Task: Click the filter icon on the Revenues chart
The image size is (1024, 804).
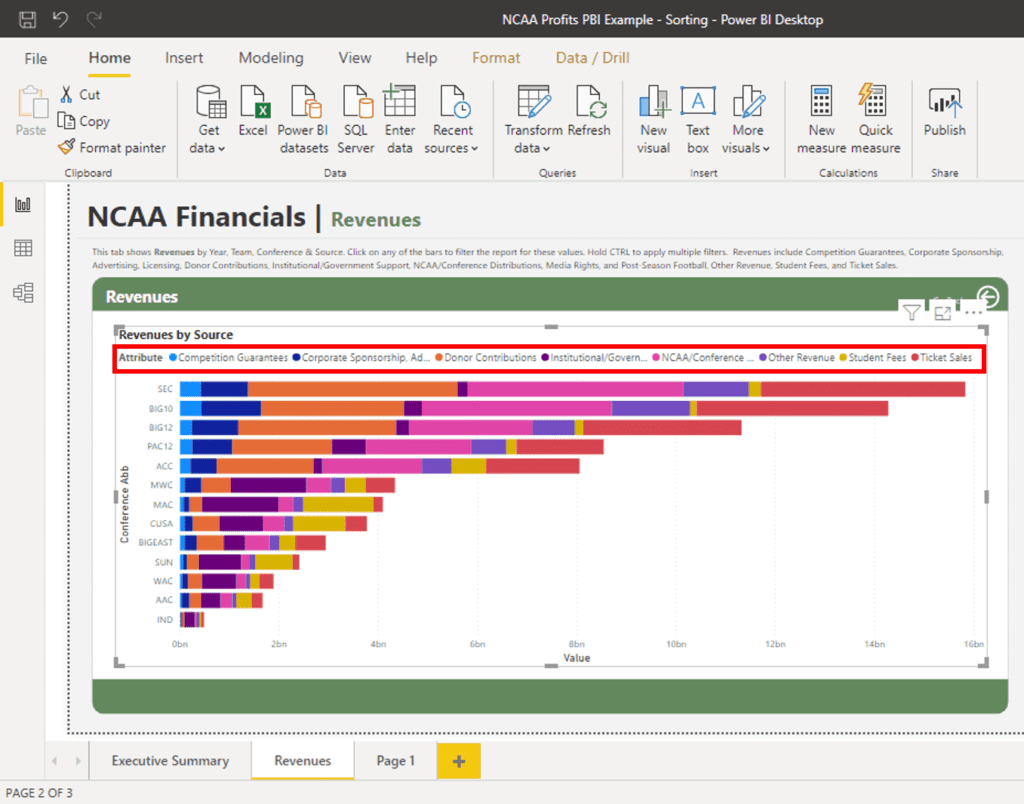Action: coord(911,312)
